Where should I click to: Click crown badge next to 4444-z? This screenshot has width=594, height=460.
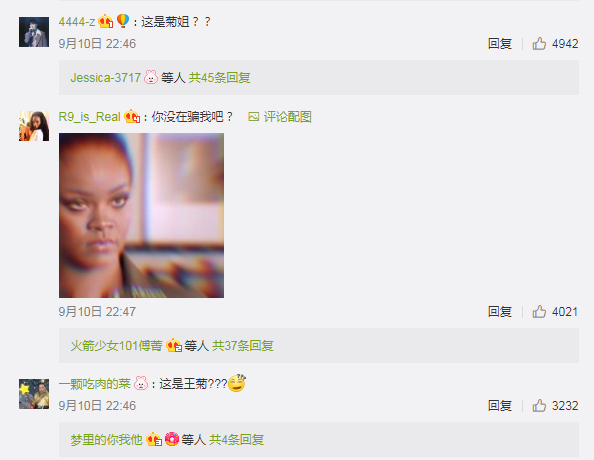[x=105, y=22]
